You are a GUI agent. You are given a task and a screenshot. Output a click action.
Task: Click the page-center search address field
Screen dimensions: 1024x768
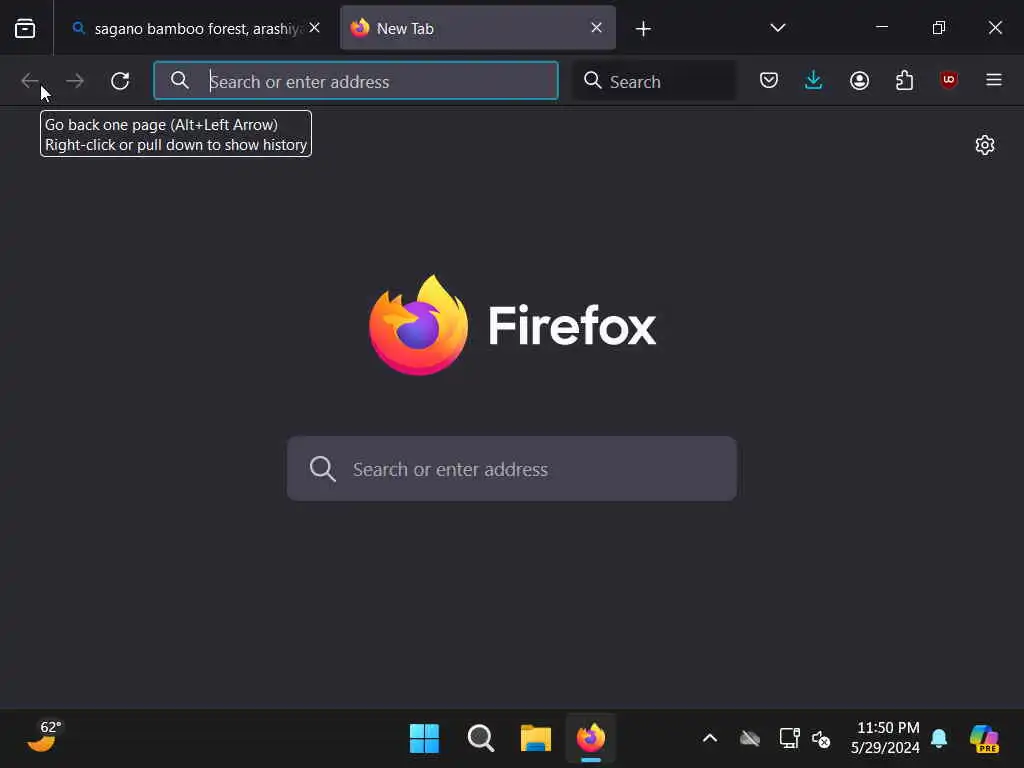point(512,469)
